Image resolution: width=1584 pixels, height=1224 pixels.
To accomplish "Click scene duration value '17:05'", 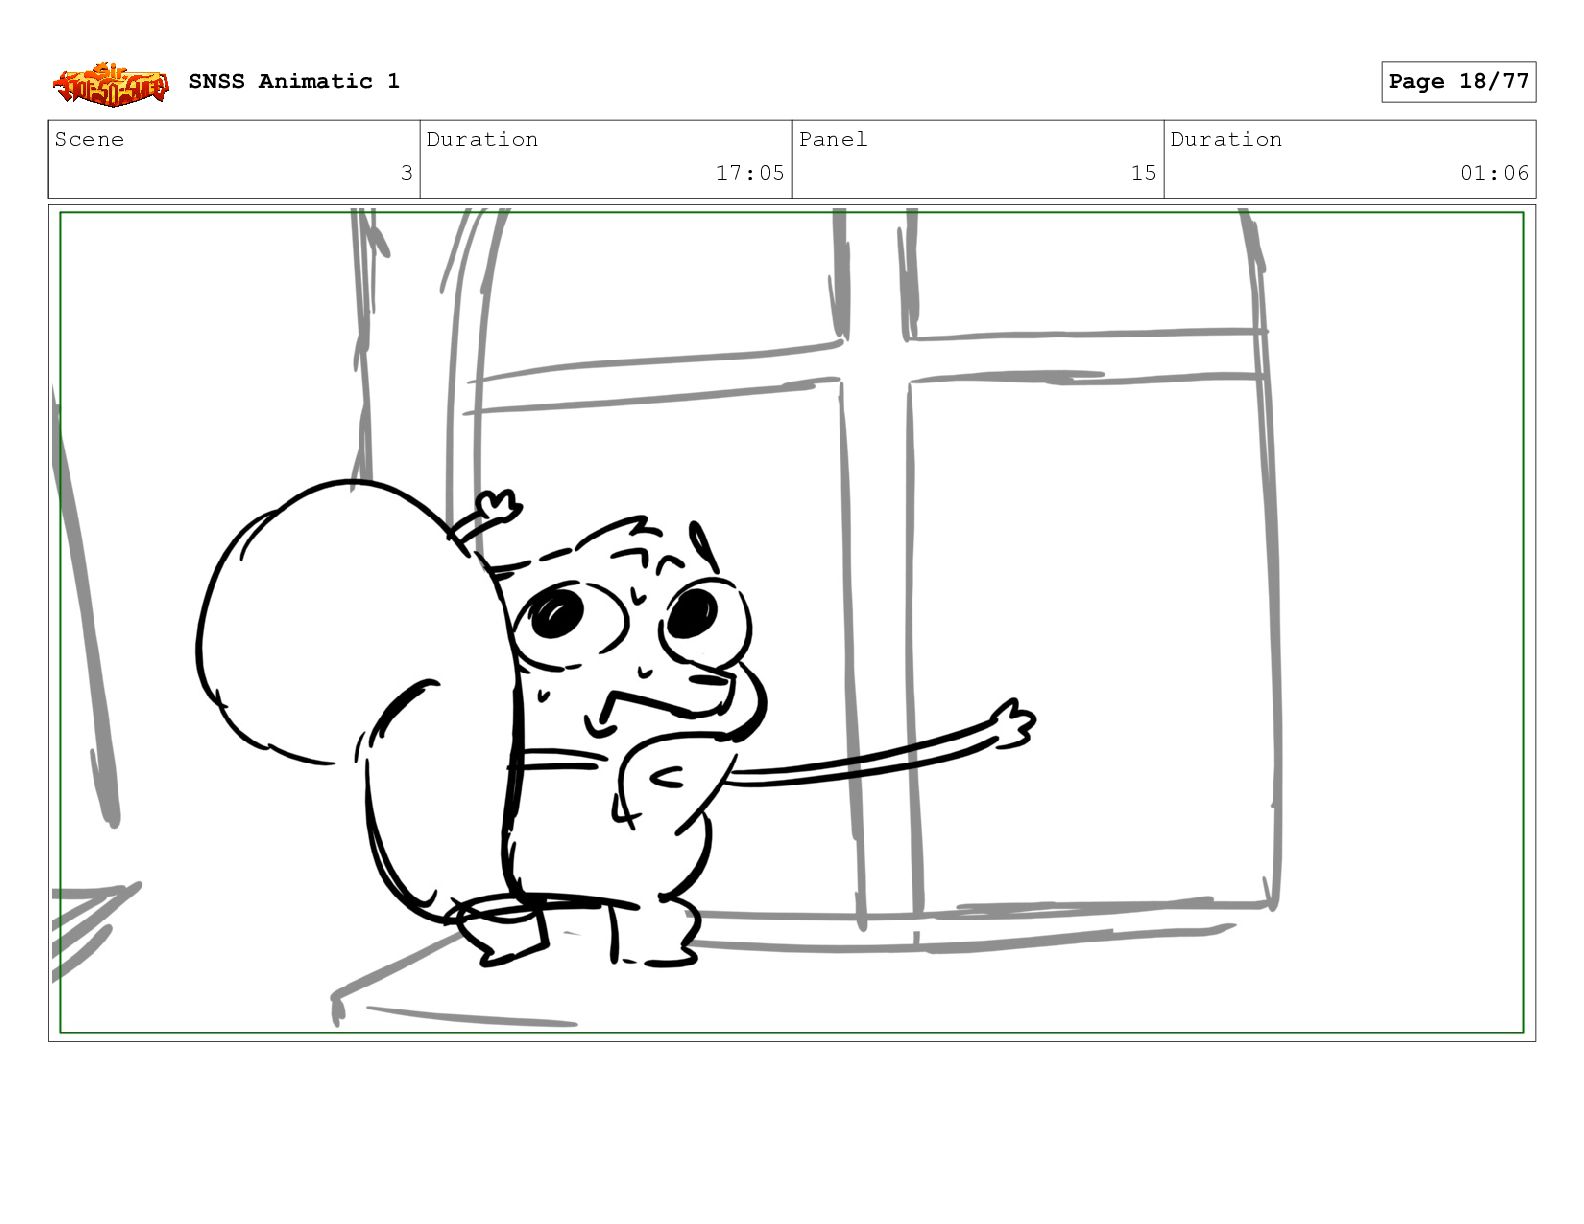I will (750, 173).
